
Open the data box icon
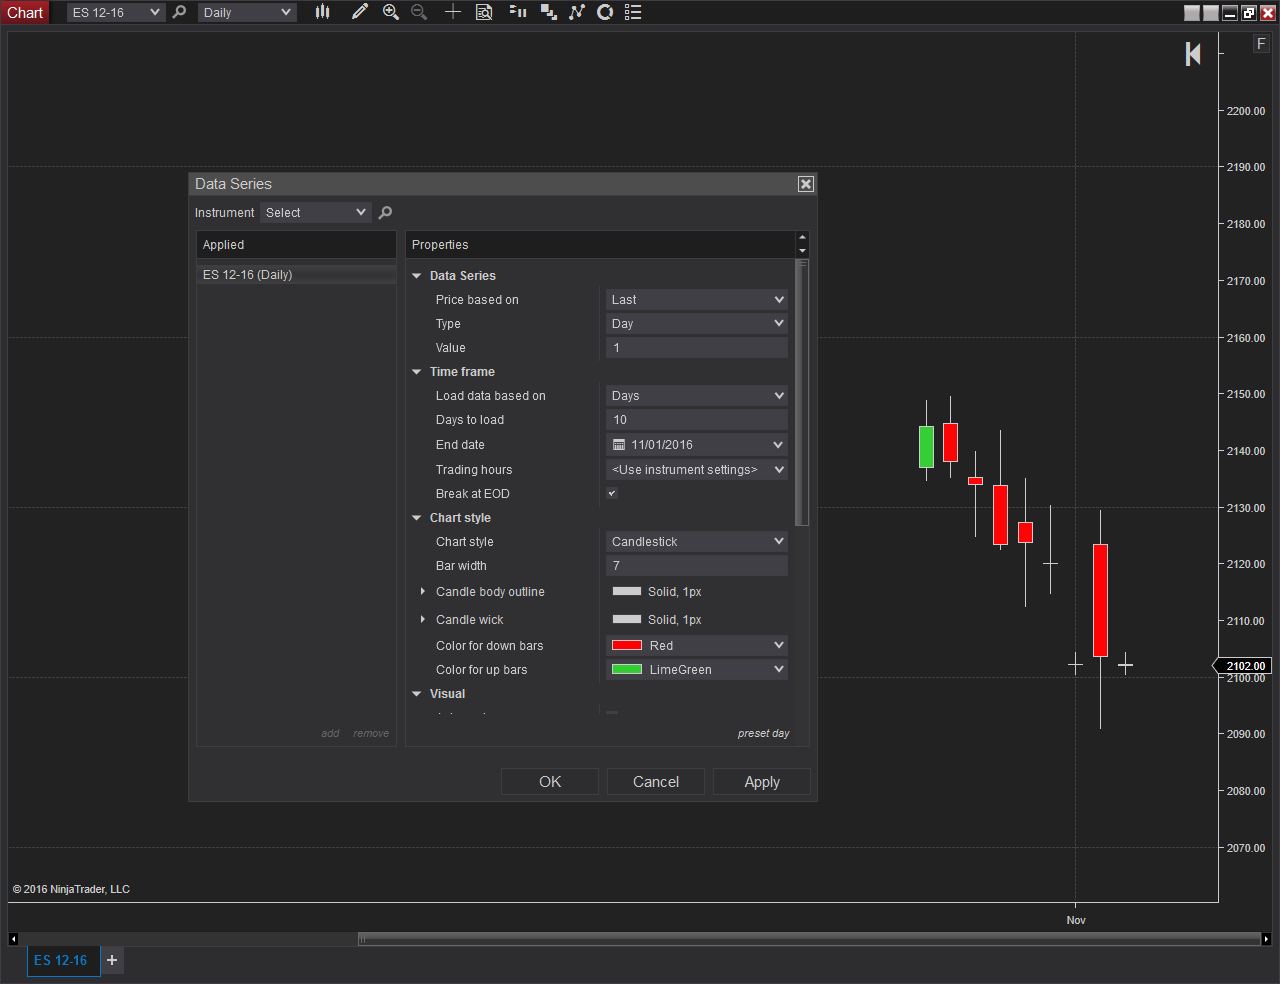tap(484, 12)
